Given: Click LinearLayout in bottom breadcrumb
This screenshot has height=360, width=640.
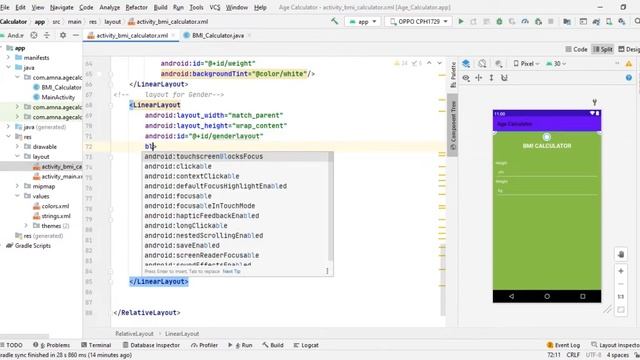Looking at the screenshot, I should (x=182, y=333).
